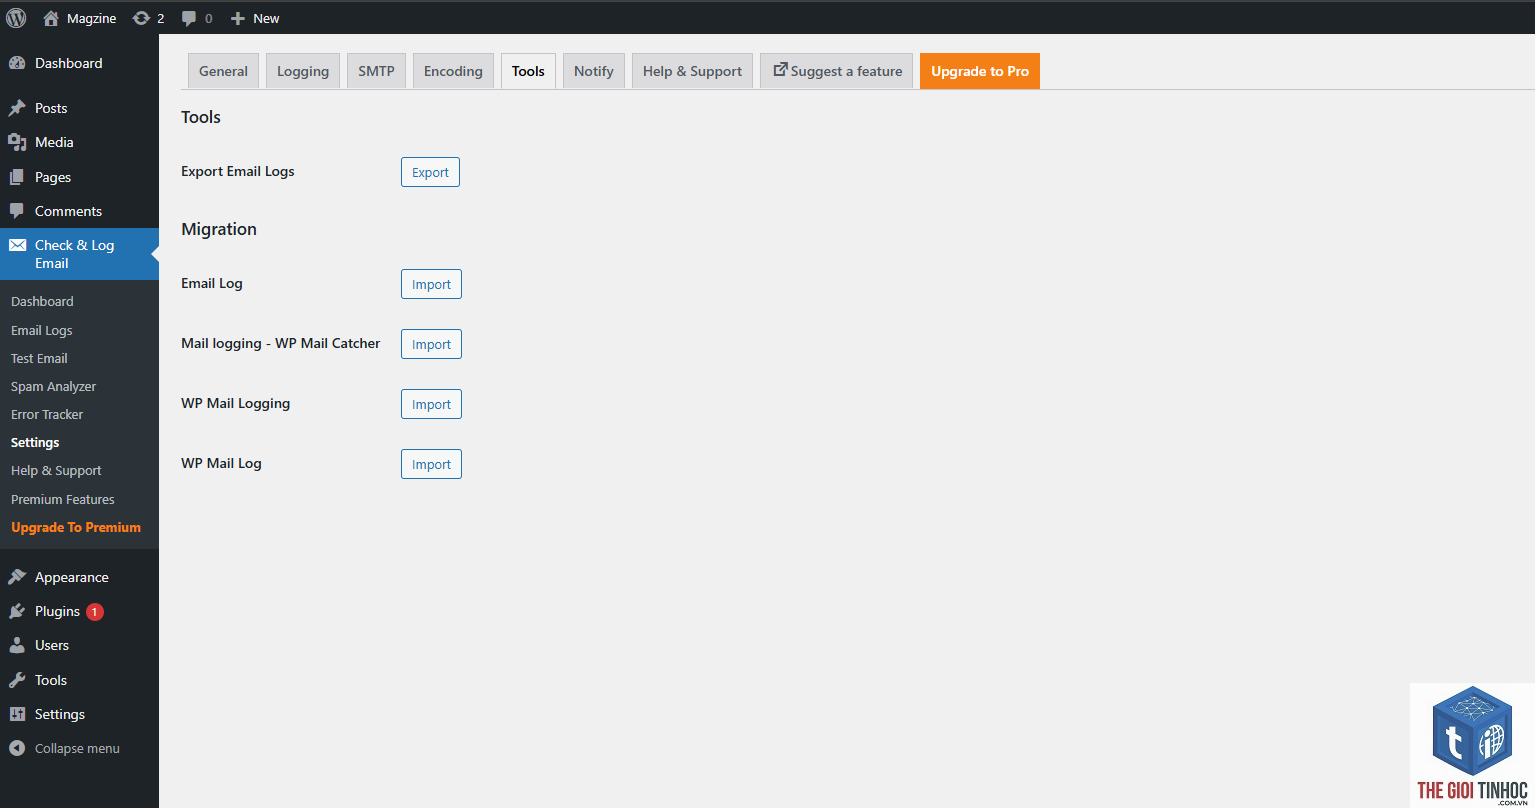The width and height of the screenshot is (1535, 808).
Task: Click the updates icon showing 2
Action: click(x=141, y=18)
